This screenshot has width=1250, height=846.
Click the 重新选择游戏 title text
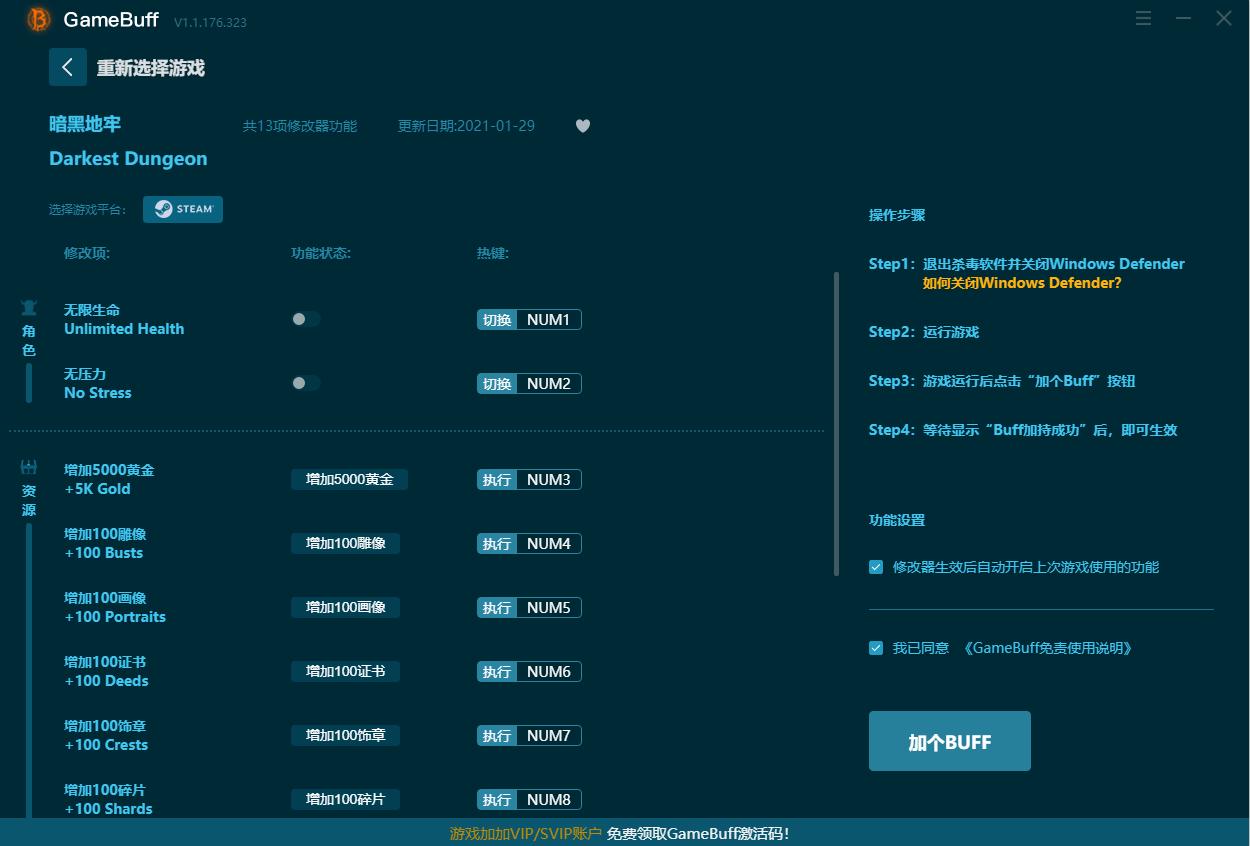[151, 68]
